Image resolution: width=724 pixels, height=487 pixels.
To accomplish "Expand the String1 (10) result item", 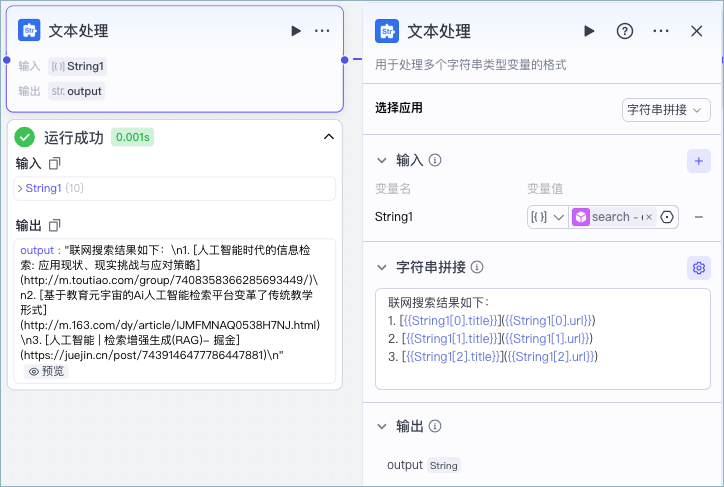I will (x=20, y=188).
